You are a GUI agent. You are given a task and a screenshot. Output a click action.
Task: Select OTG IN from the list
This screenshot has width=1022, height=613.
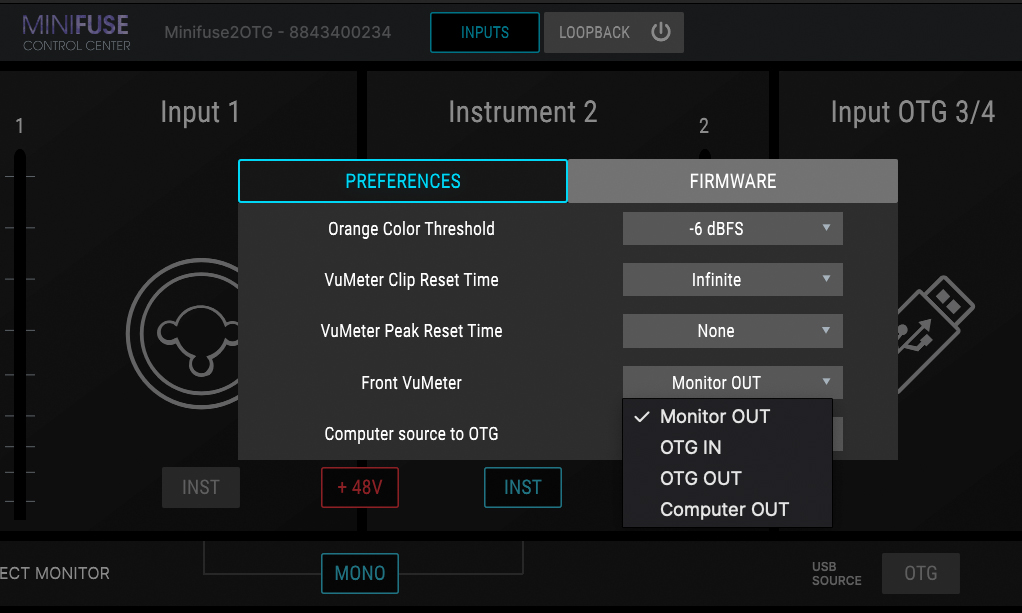pyautogui.click(x=691, y=447)
